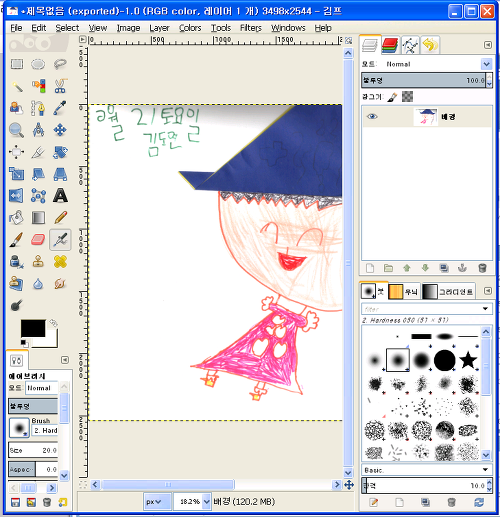Select the Text tool

pos(60,196)
